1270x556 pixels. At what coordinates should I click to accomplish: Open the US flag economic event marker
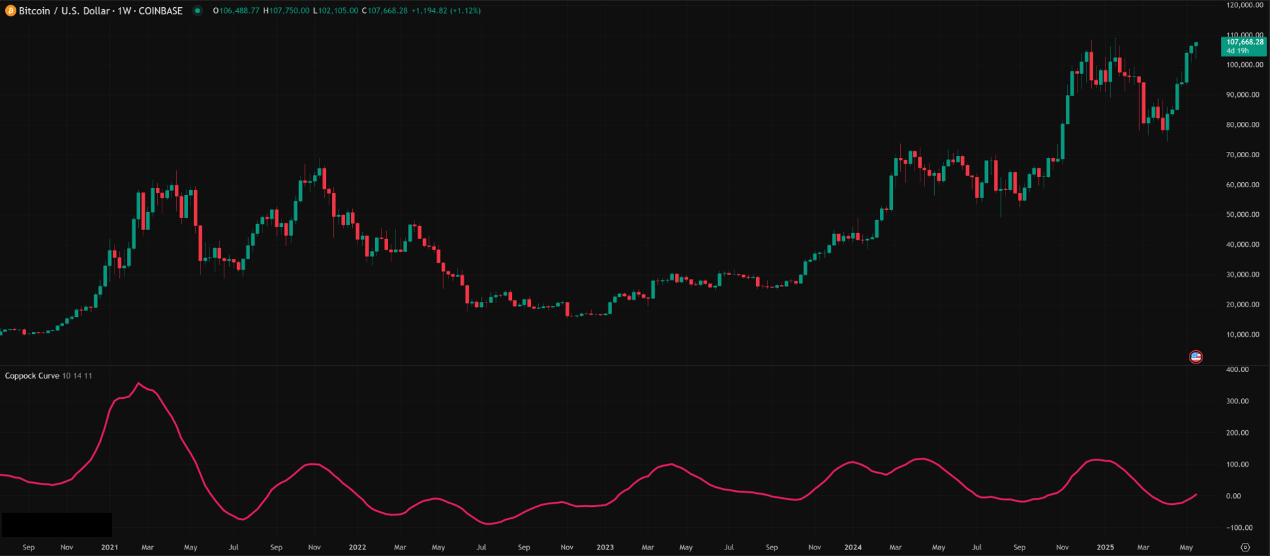click(1195, 356)
